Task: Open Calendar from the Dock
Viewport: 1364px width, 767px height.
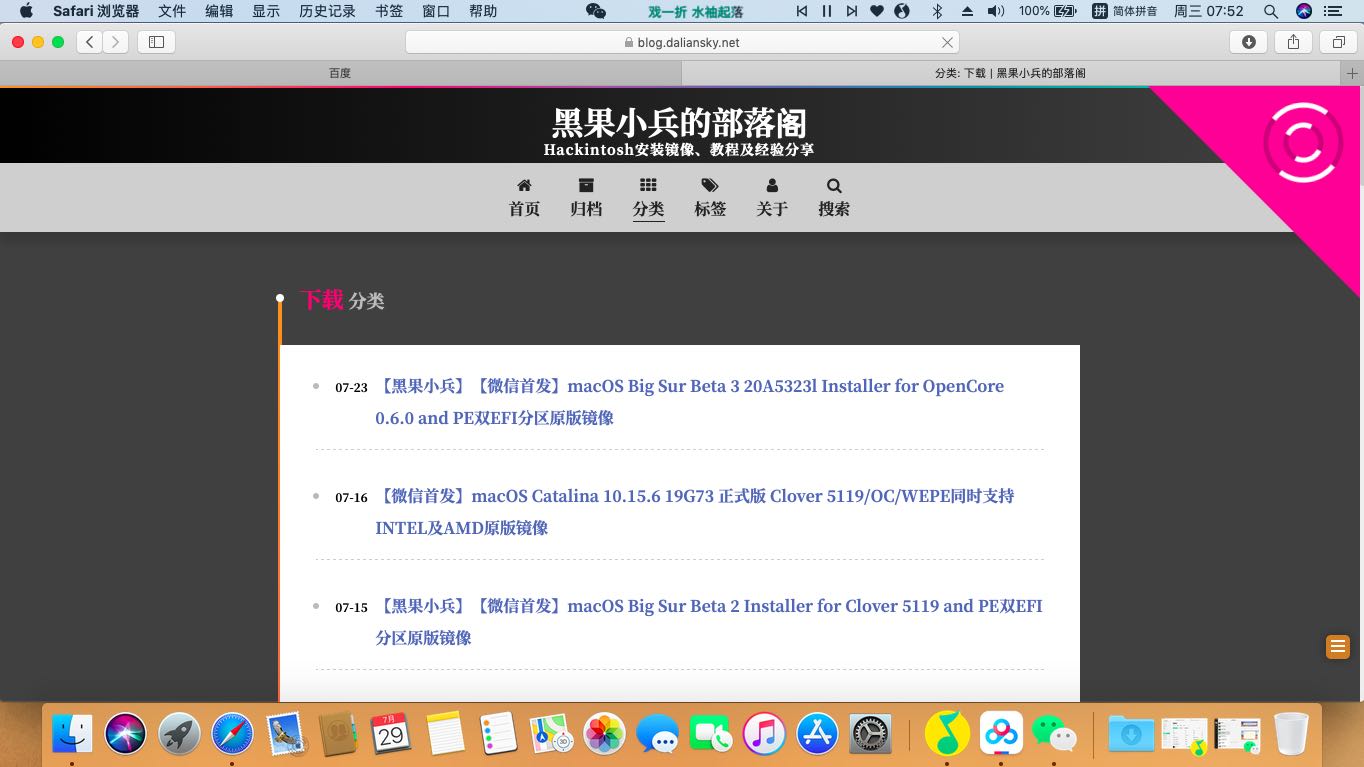Action: (391, 734)
